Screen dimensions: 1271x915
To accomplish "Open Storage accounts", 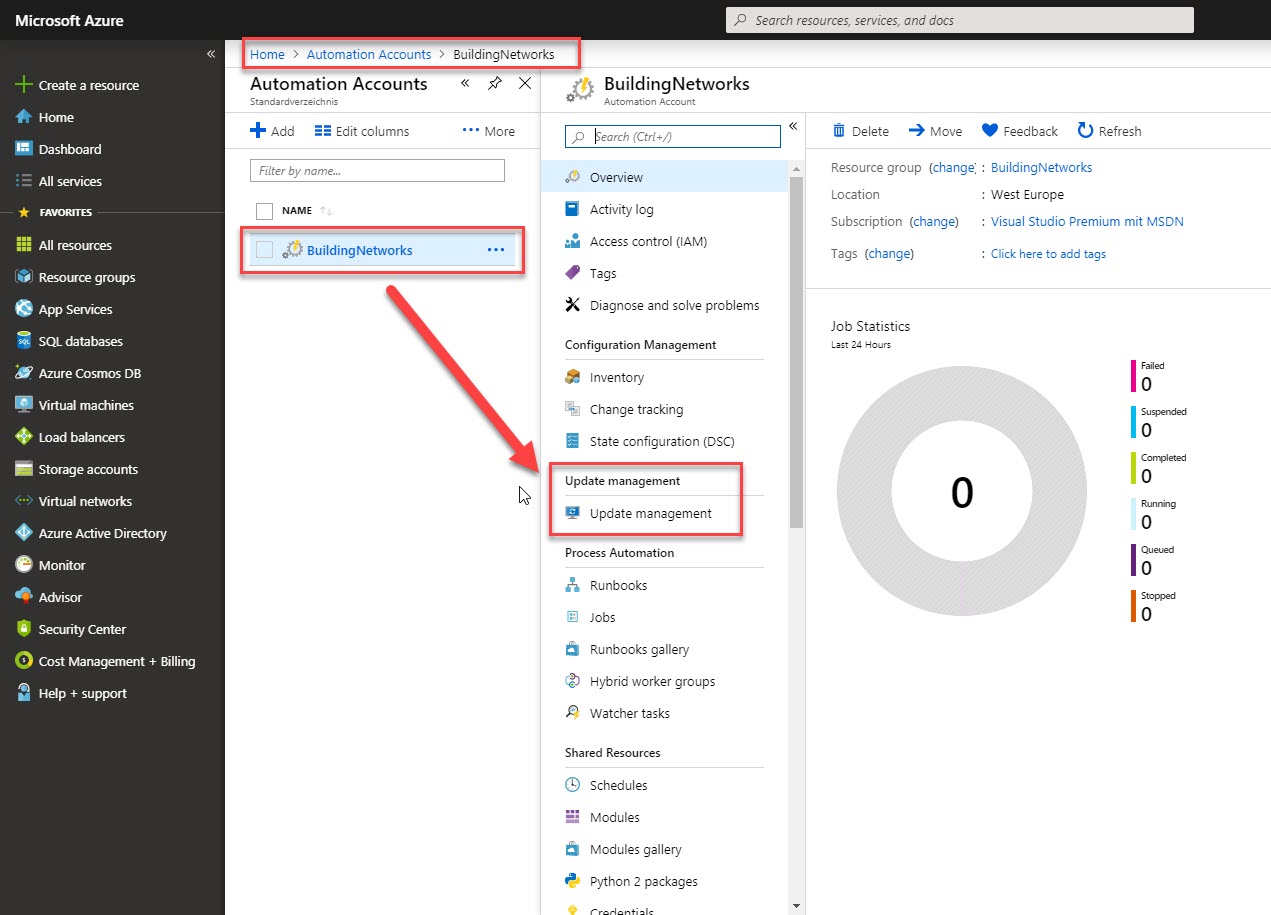I will pyautogui.click(x=88, y=469).
